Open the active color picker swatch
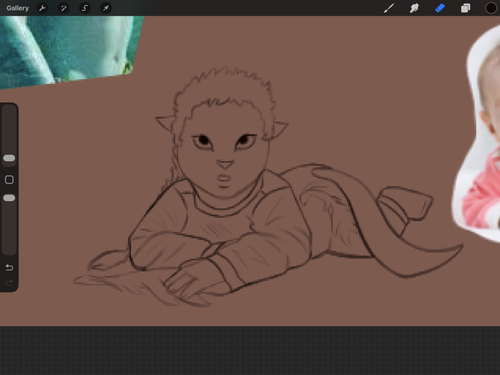 (x=491, y=8)
